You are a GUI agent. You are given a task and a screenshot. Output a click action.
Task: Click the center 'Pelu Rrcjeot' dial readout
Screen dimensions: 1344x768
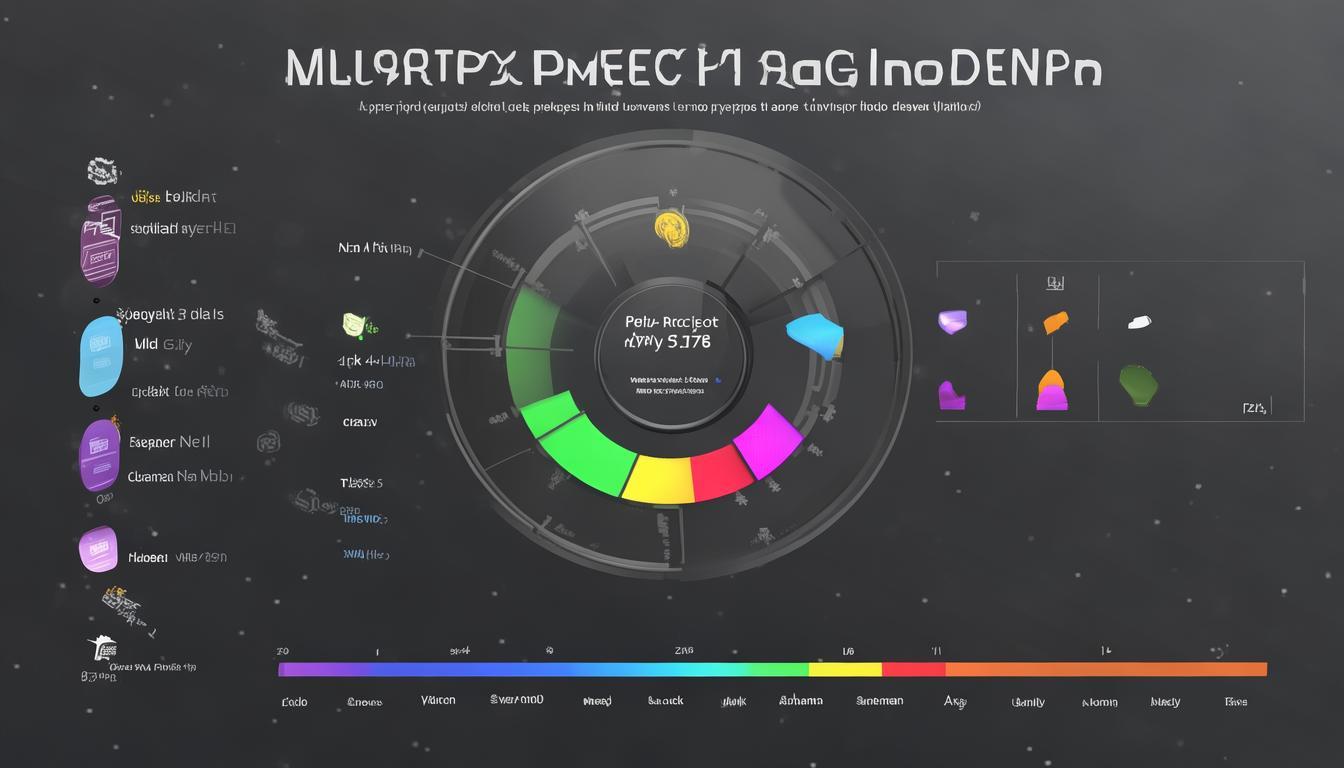click(671, 333)
